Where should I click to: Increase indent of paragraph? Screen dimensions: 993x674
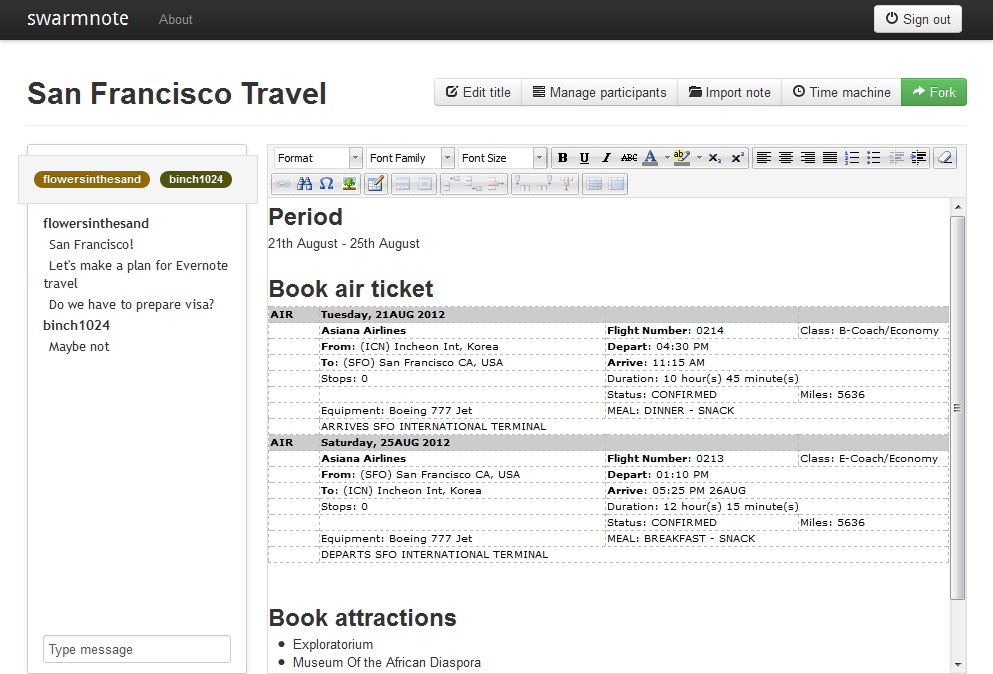[x=918, y=158]
